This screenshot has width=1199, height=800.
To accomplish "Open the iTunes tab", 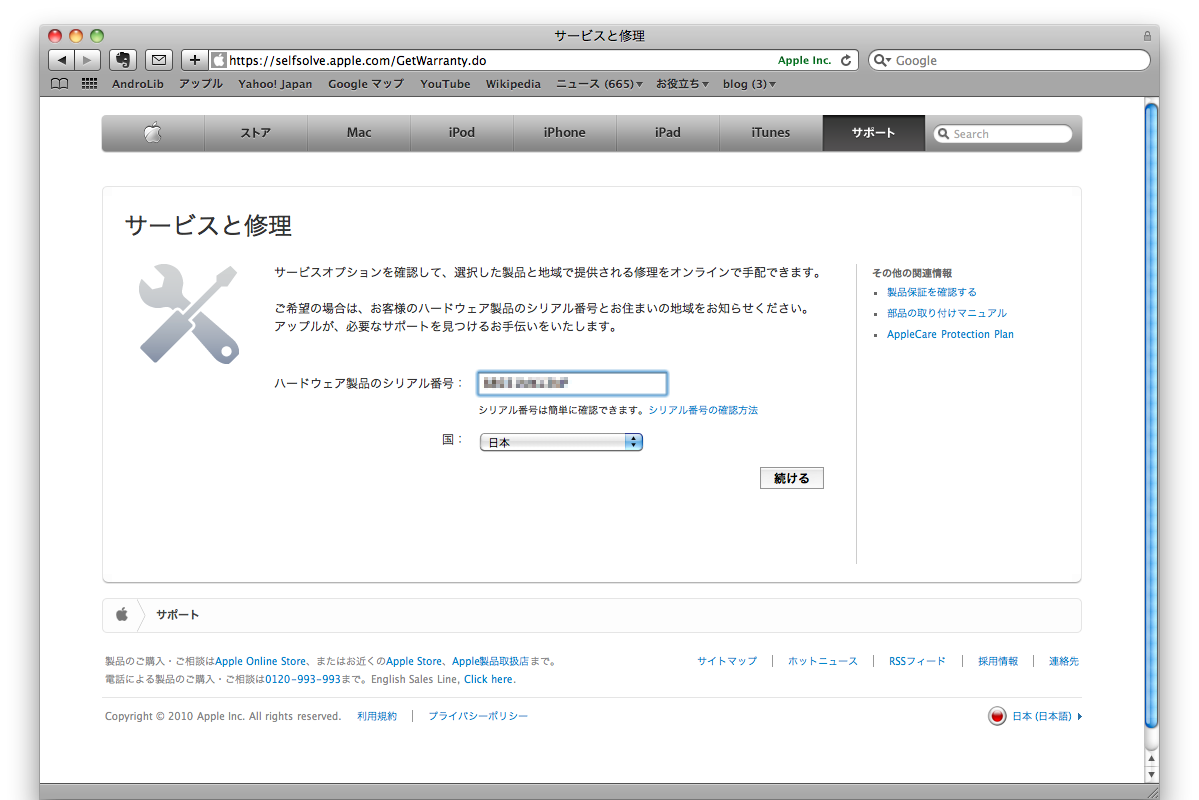I will [771, 133].
